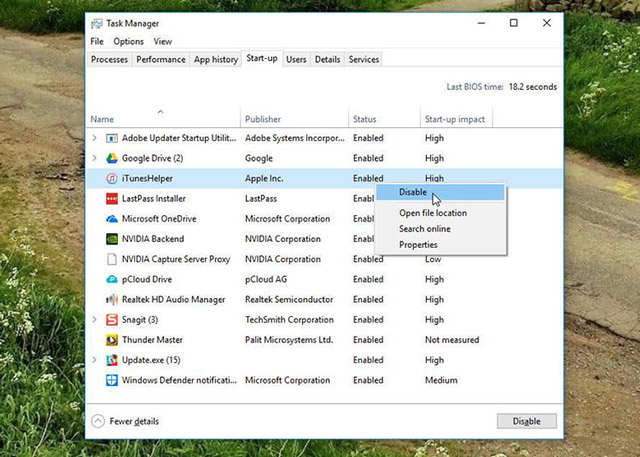Click the Thunder Master icon
The image size is (640, 457).
(x=111, y=340)
